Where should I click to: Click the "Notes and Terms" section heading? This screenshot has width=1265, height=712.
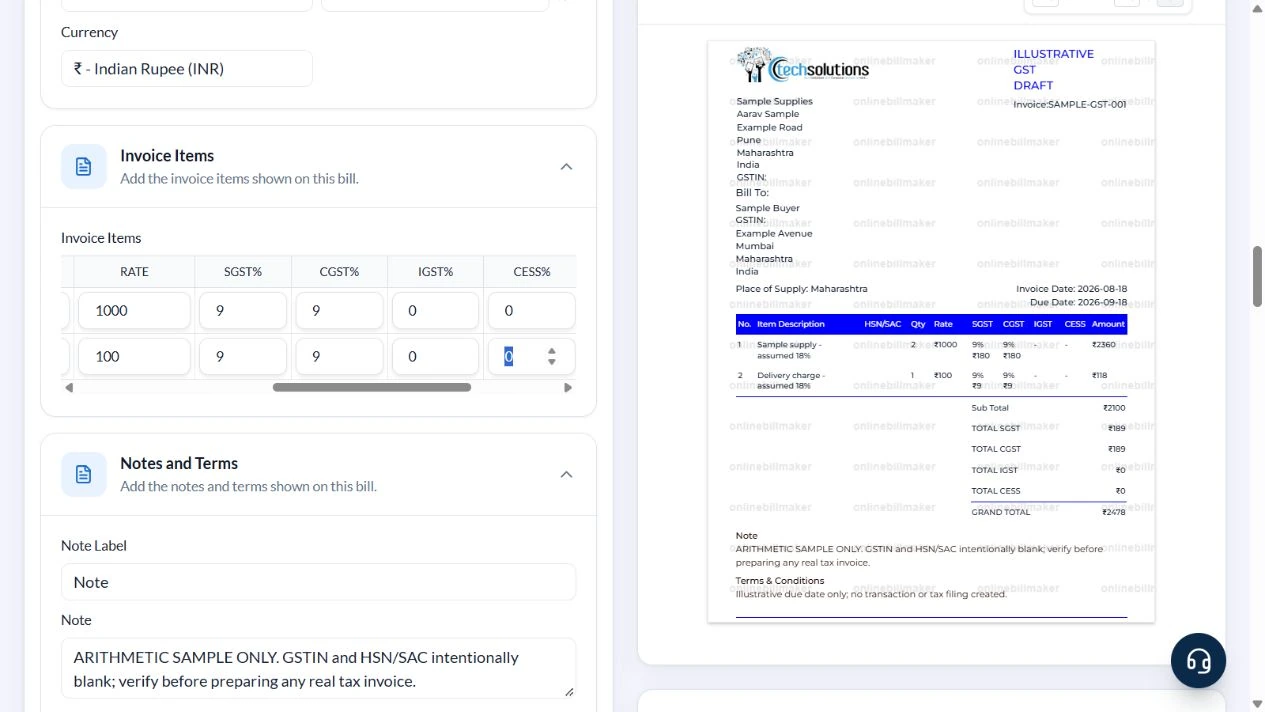coord(179,463)
